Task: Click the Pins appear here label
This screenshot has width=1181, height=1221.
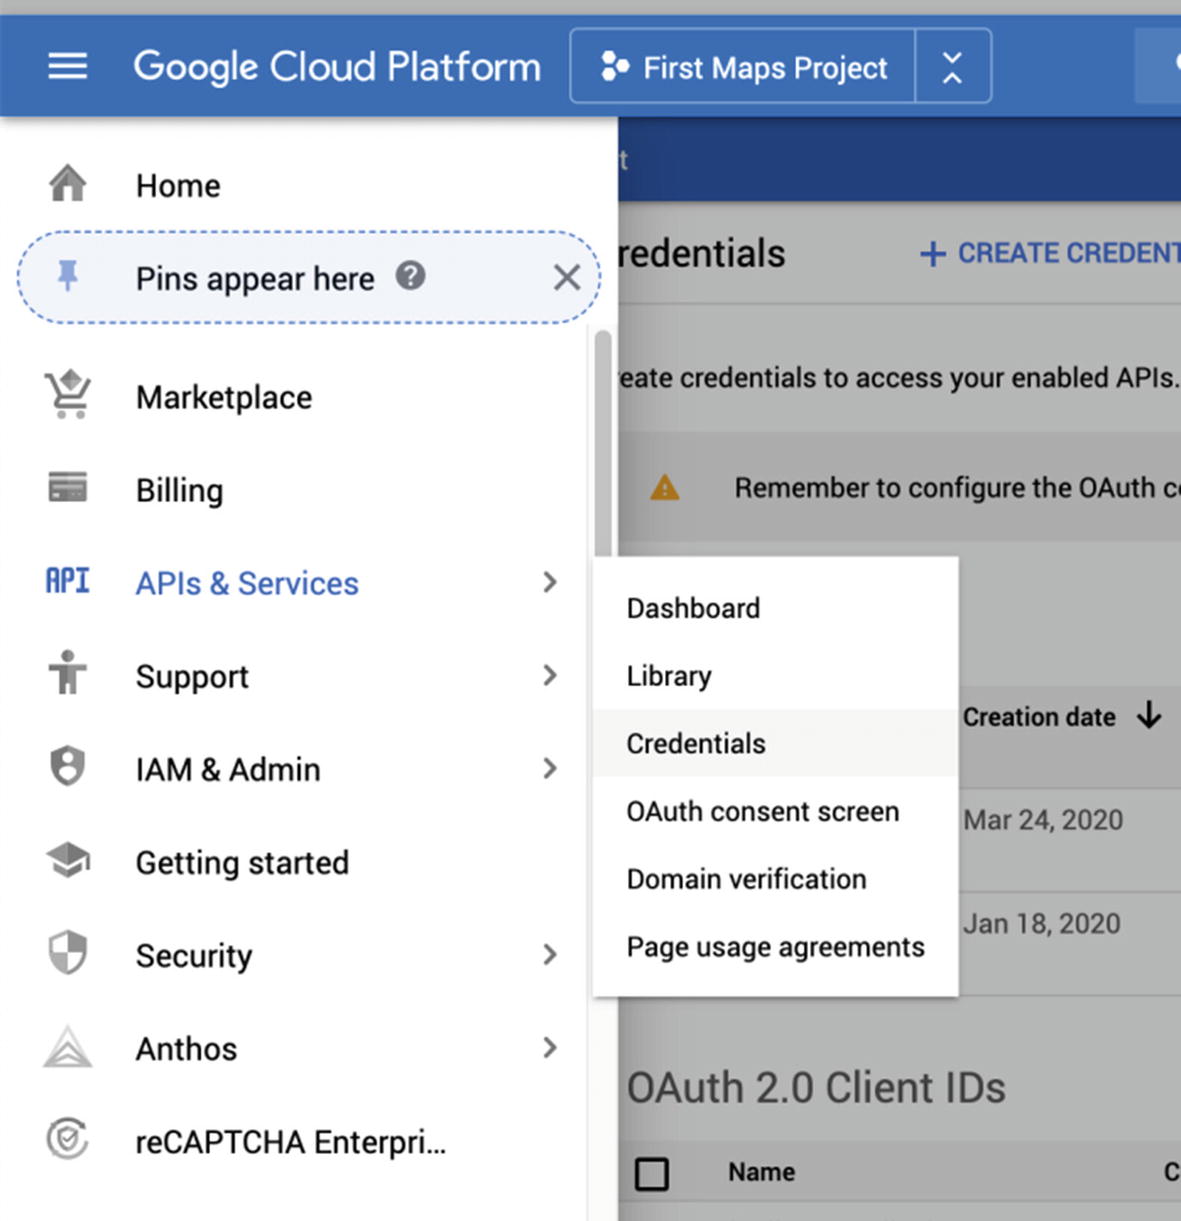Action: click(255, 279)
